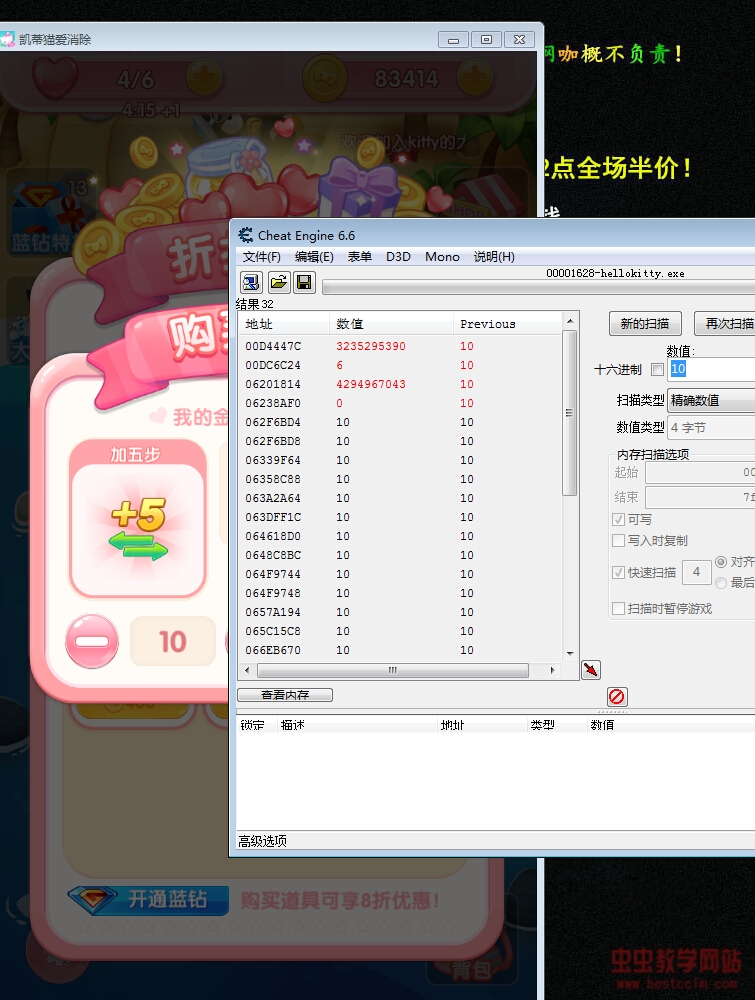Open the Table menu (表单)
This screenshot has height=1000, width=755.
pos(360,256)
